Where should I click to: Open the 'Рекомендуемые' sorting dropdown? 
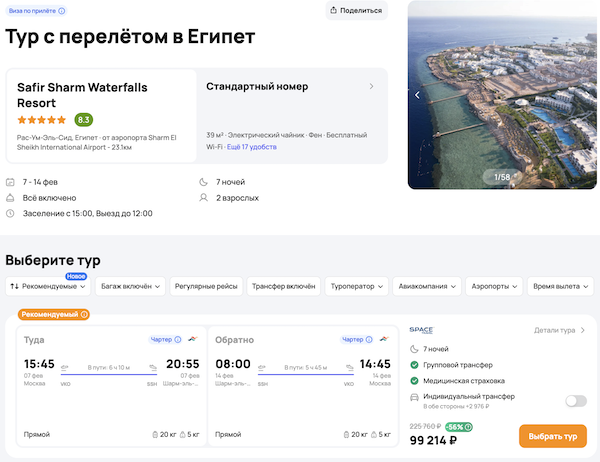48,286
